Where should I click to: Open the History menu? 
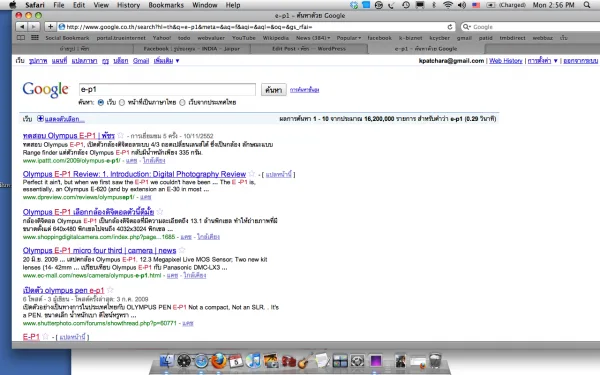pyautogui.click(x=128, y=5)
